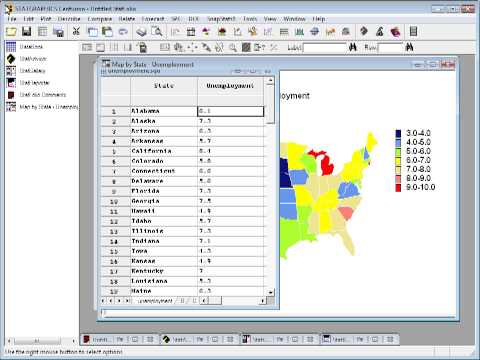Open DataBook from the navigation panel
The height and width of the screenshot is (360, 480).
point(31,47)
